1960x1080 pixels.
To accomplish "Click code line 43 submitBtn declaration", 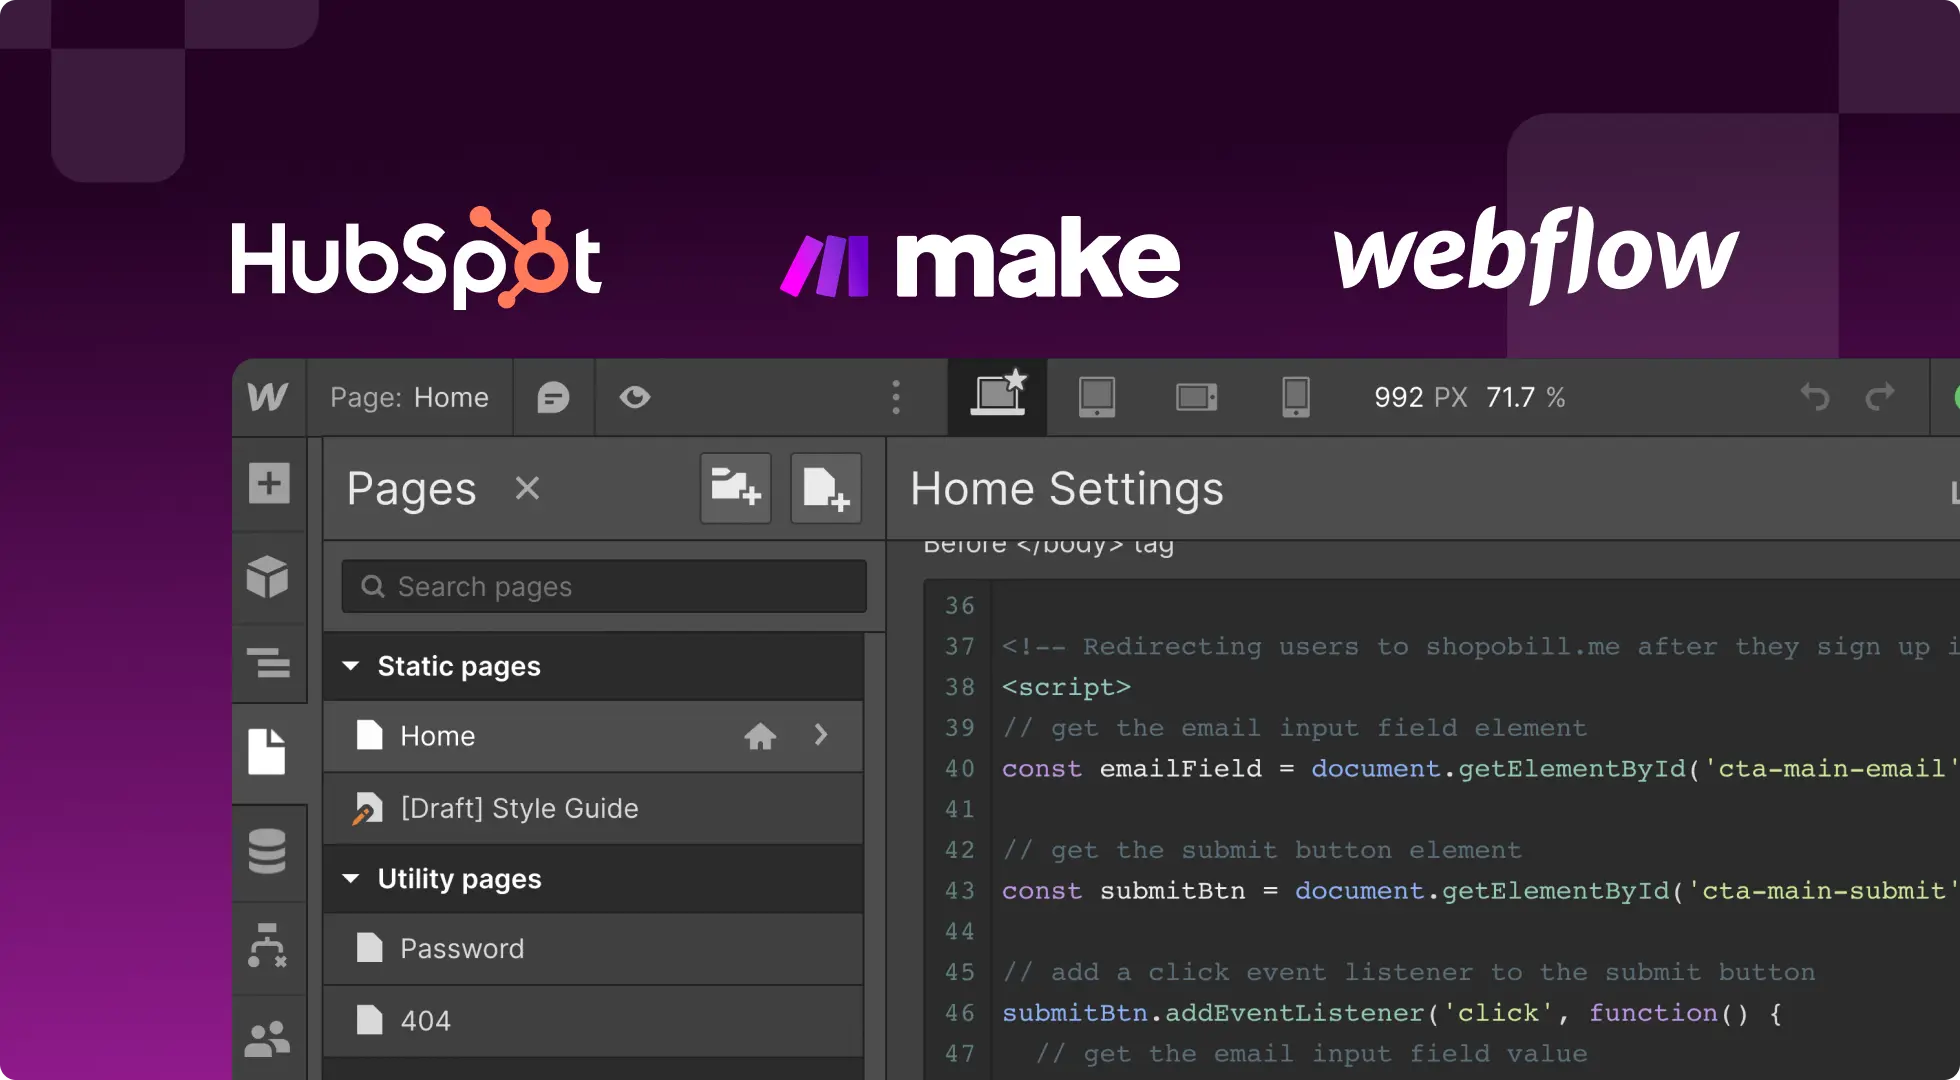I will (x=1480, y=890).
